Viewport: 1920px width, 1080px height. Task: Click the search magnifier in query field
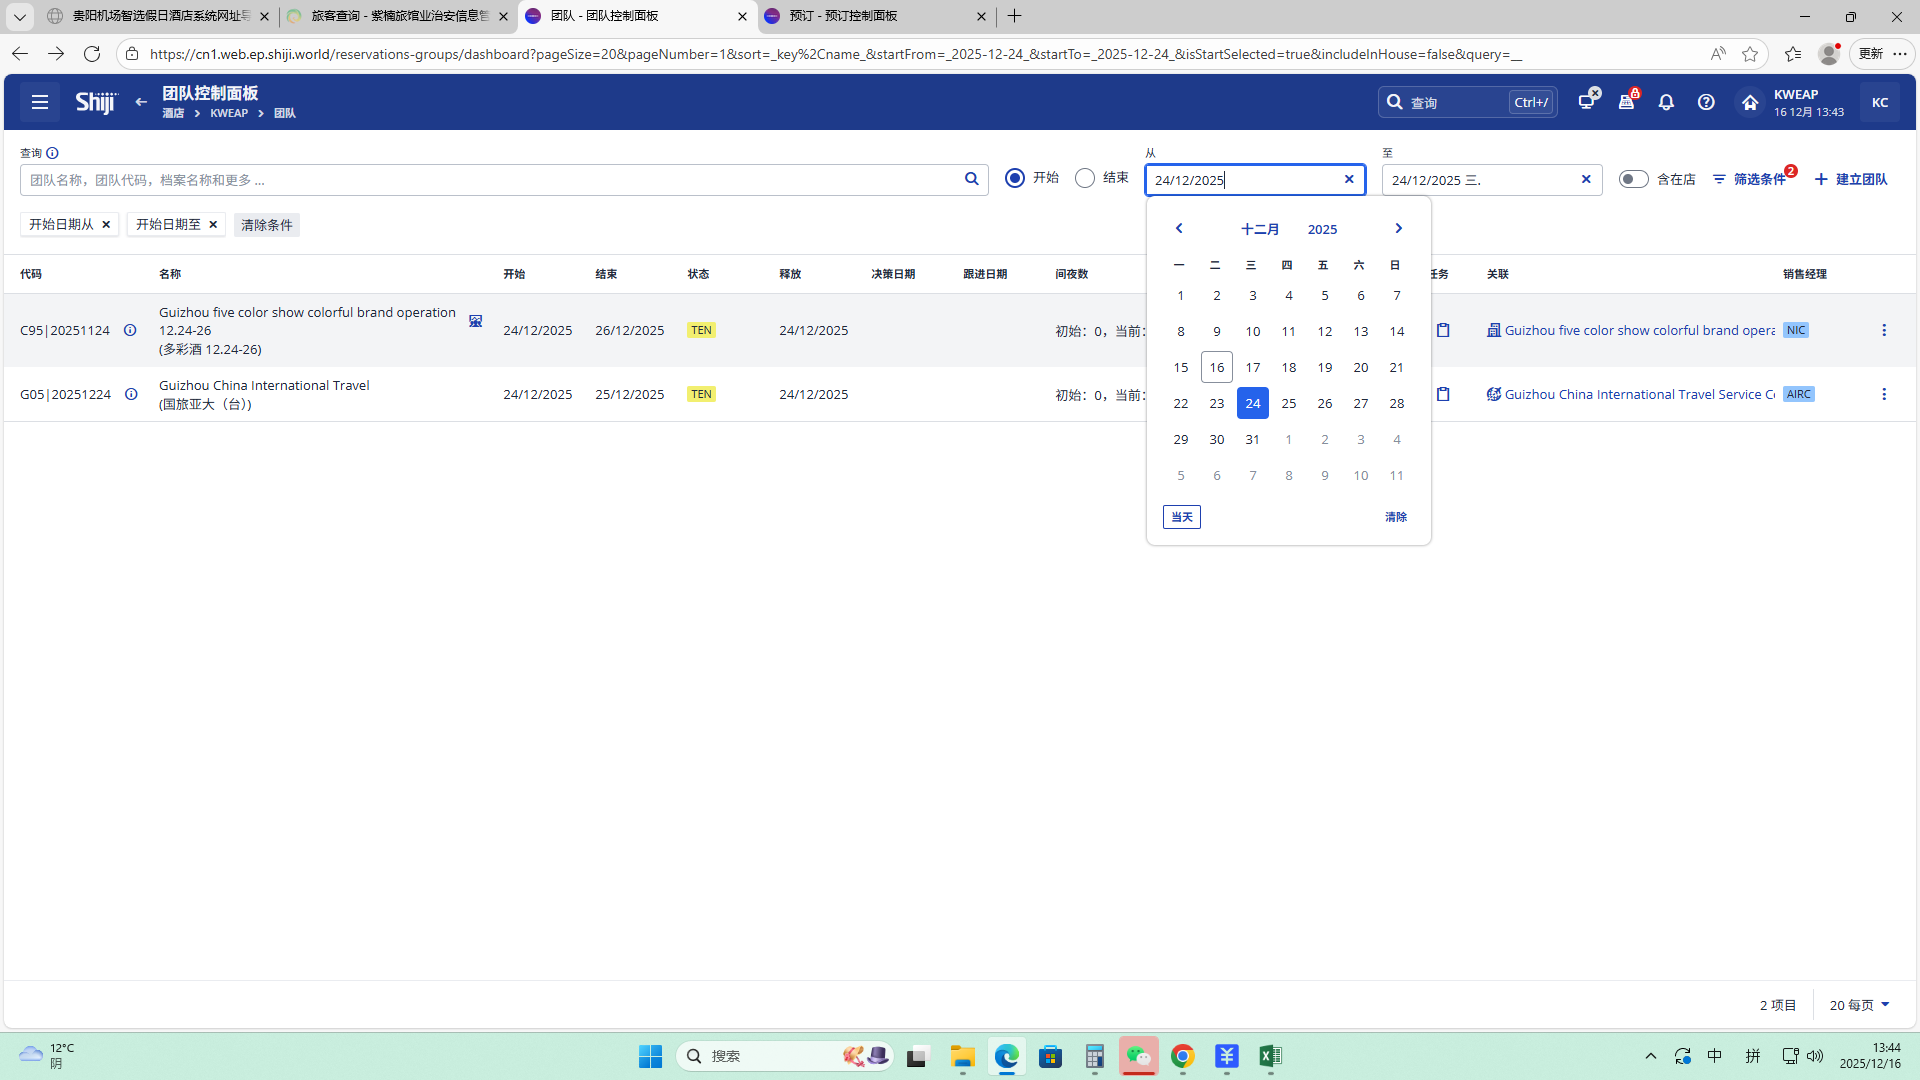(971, 179)
